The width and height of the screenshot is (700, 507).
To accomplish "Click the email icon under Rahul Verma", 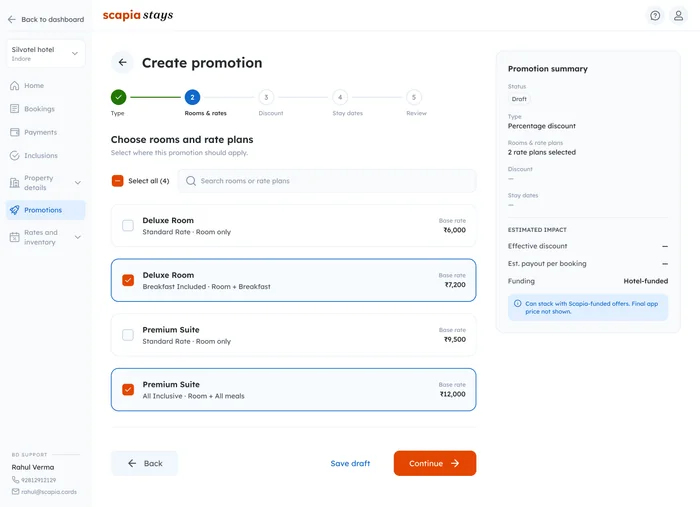I will 15,491.
